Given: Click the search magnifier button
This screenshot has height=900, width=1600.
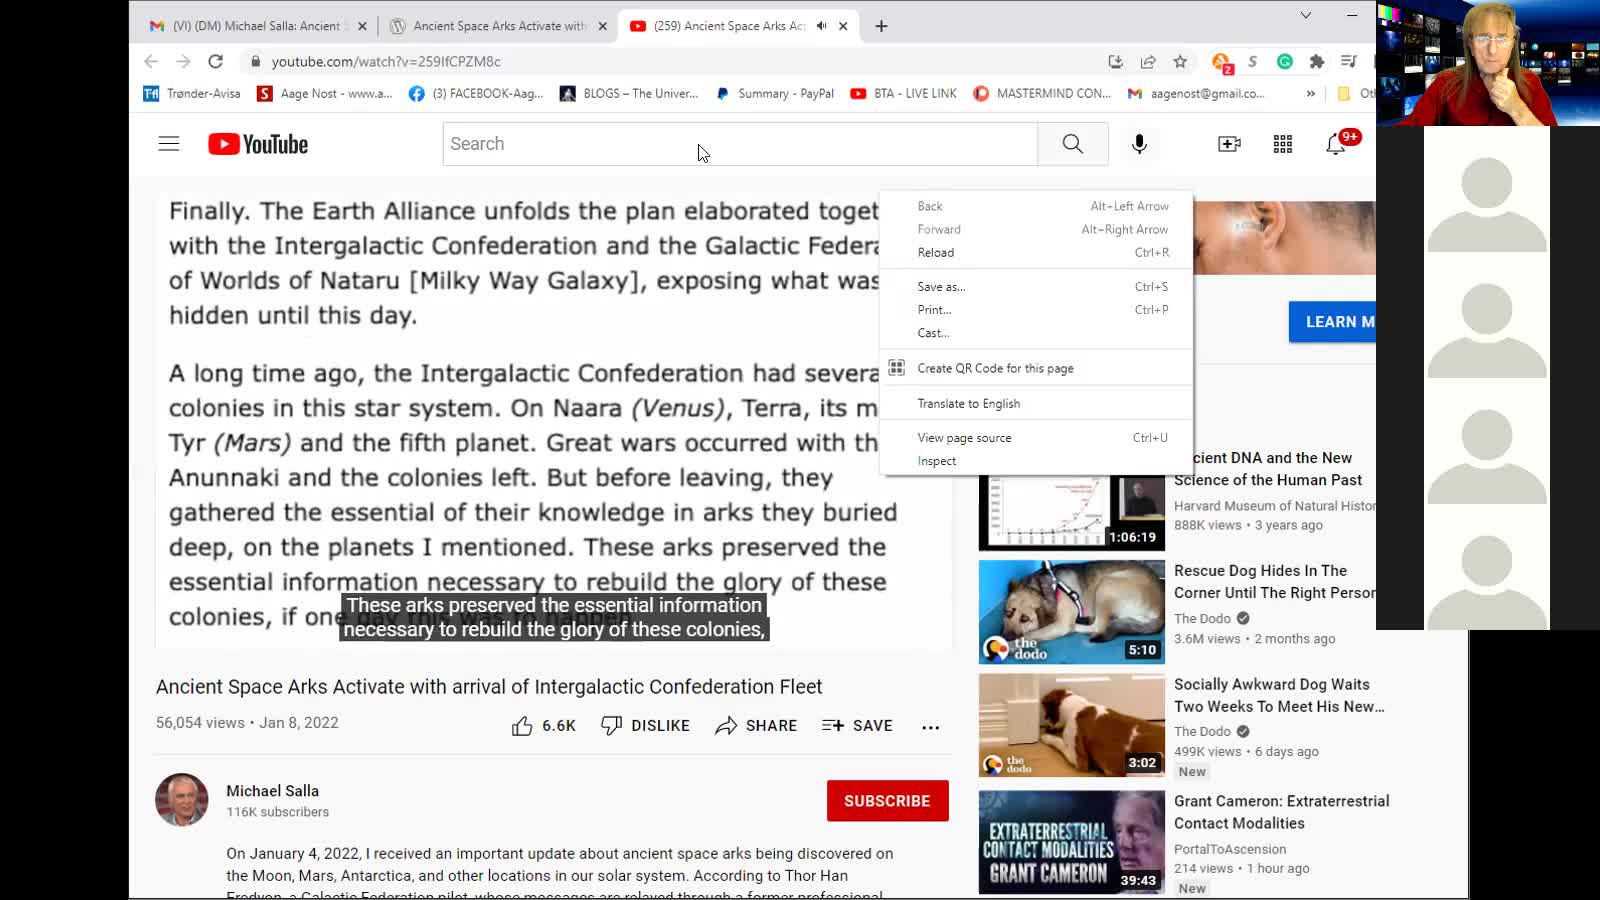Looking at the screenshot, I should pyautogui.click(x=1072, y=144).
